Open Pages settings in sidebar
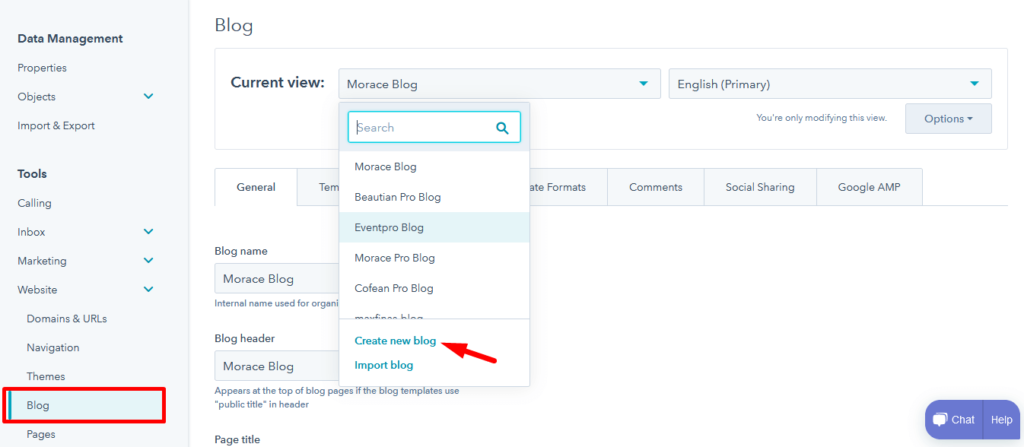Image resolution: width=1024 pixels, height=447 pixels. coord(40,434)
